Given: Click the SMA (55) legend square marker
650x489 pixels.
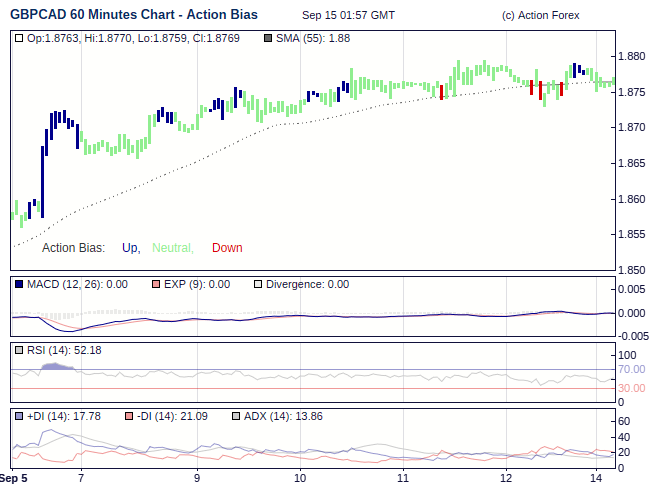Looking at the screenshot, I should click(268, 38).
